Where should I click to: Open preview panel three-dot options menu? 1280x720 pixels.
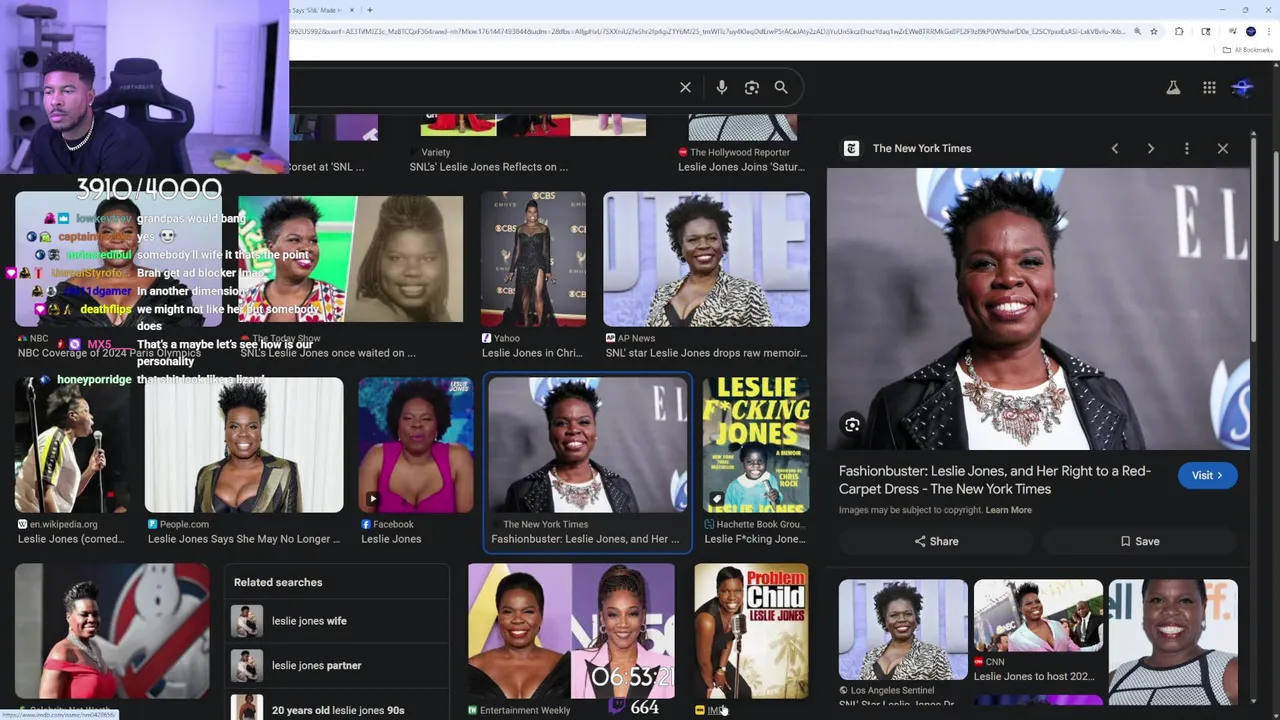(x=1187, y=148)
